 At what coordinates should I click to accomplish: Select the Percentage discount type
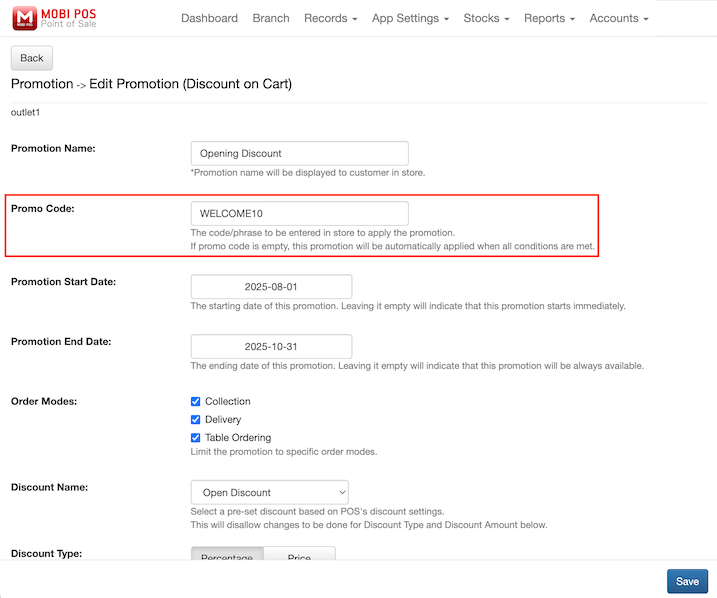pos(227,554)
